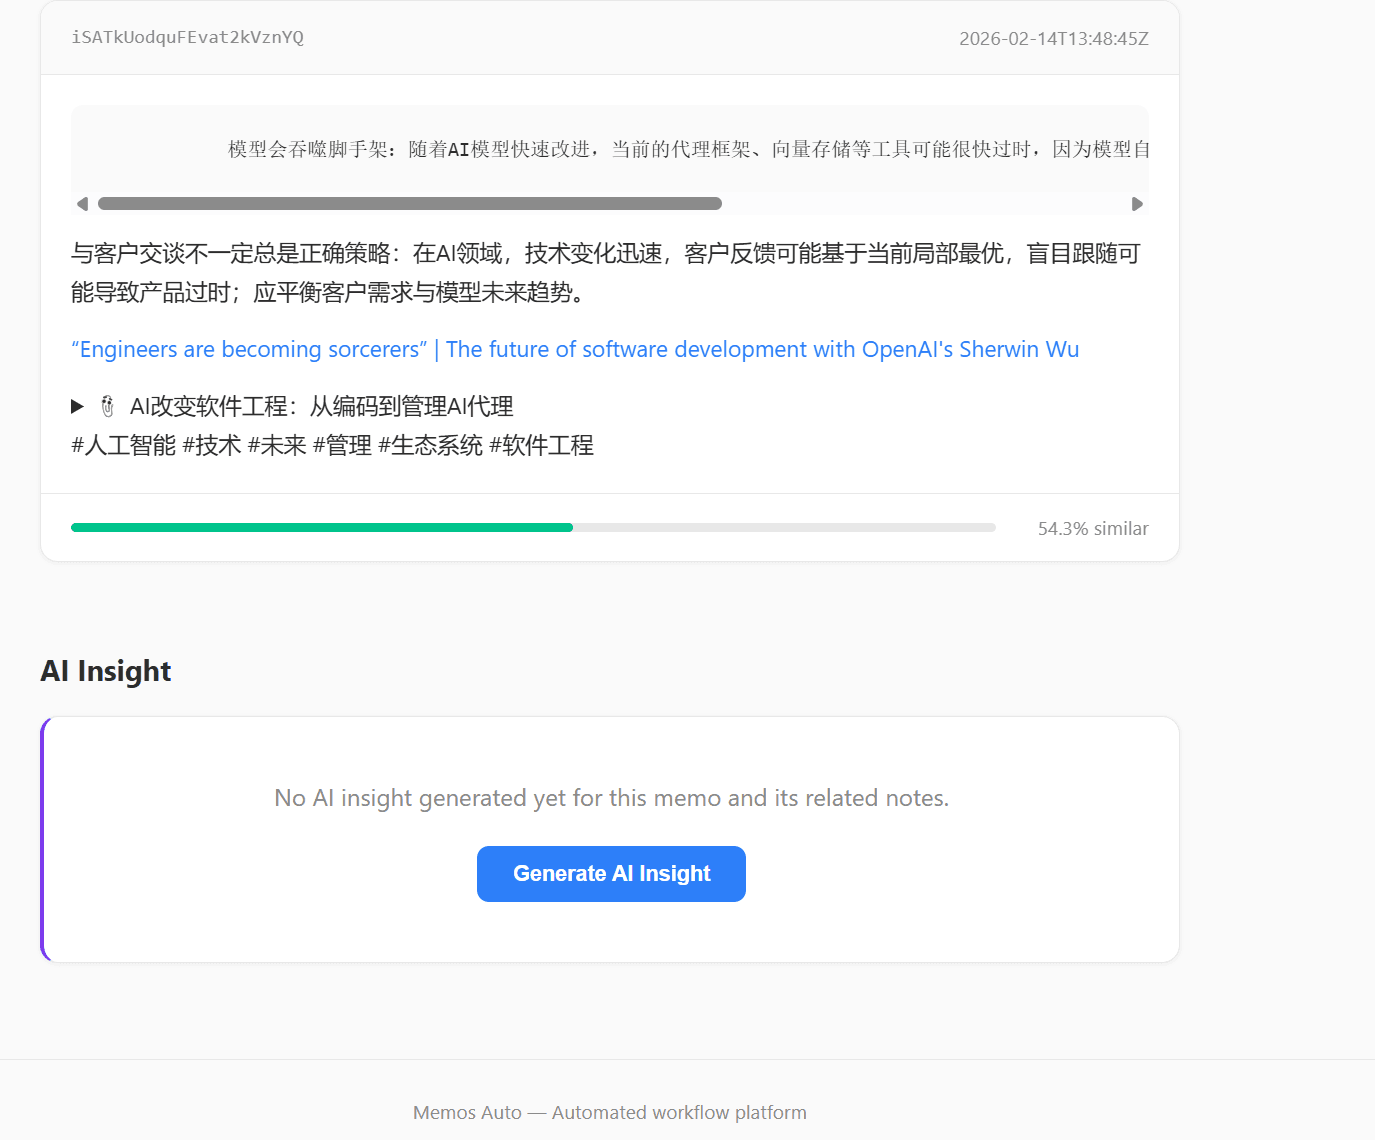Image resolution: width=1375 pixels, height=1140 pixels.
Task: Click the left scroll arrow of the memo preview
Action: (x=83, y=203)
